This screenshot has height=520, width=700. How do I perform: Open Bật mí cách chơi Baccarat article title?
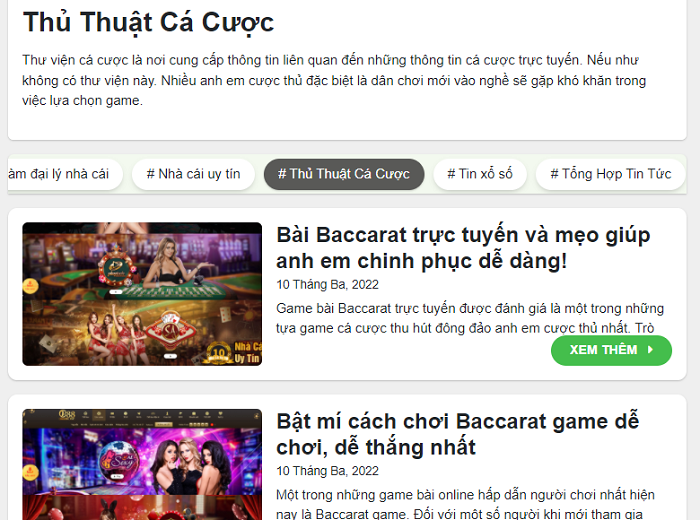coord(458,434)
